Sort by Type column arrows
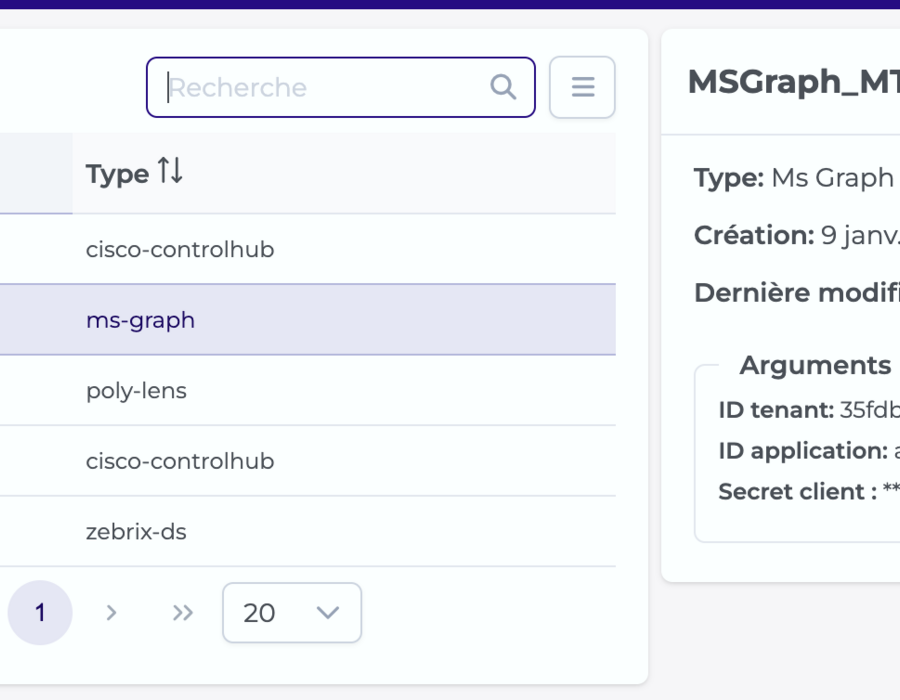Image resolution: width=900 pixels, height=700 pixels. coord(170,170)
